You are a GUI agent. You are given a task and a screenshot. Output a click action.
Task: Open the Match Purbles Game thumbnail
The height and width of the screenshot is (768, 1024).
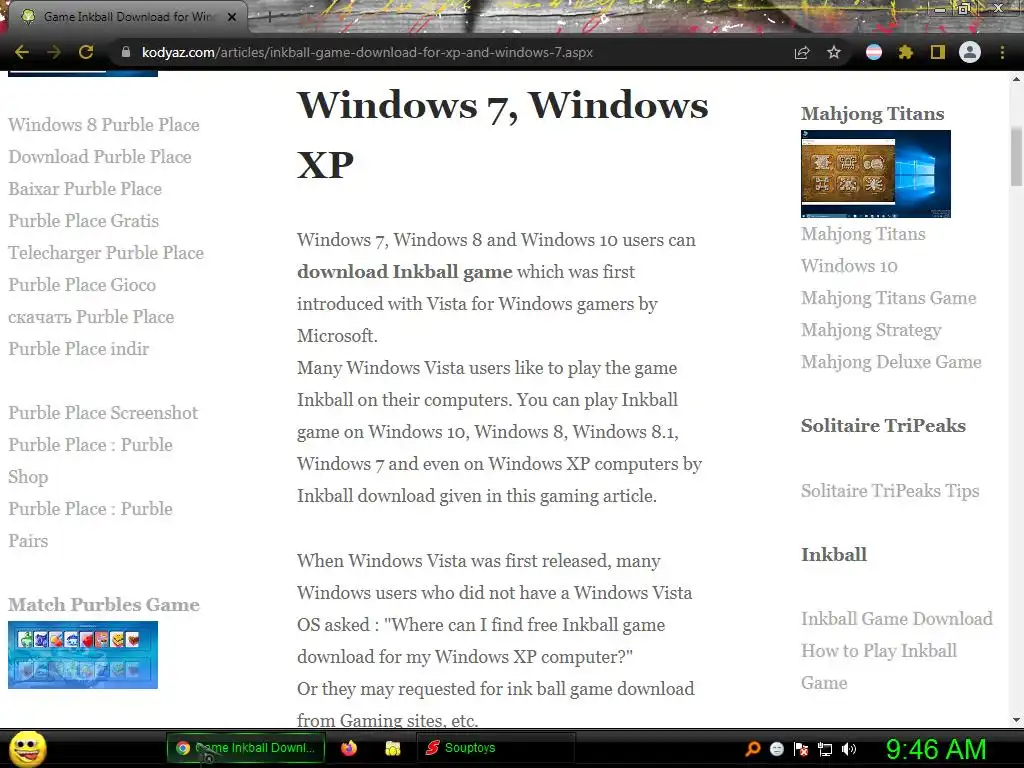click(83, 654)
